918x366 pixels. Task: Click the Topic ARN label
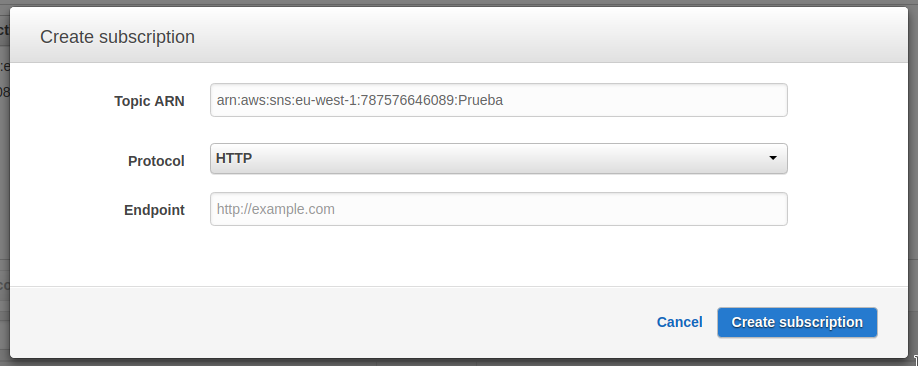pos(149,101)
